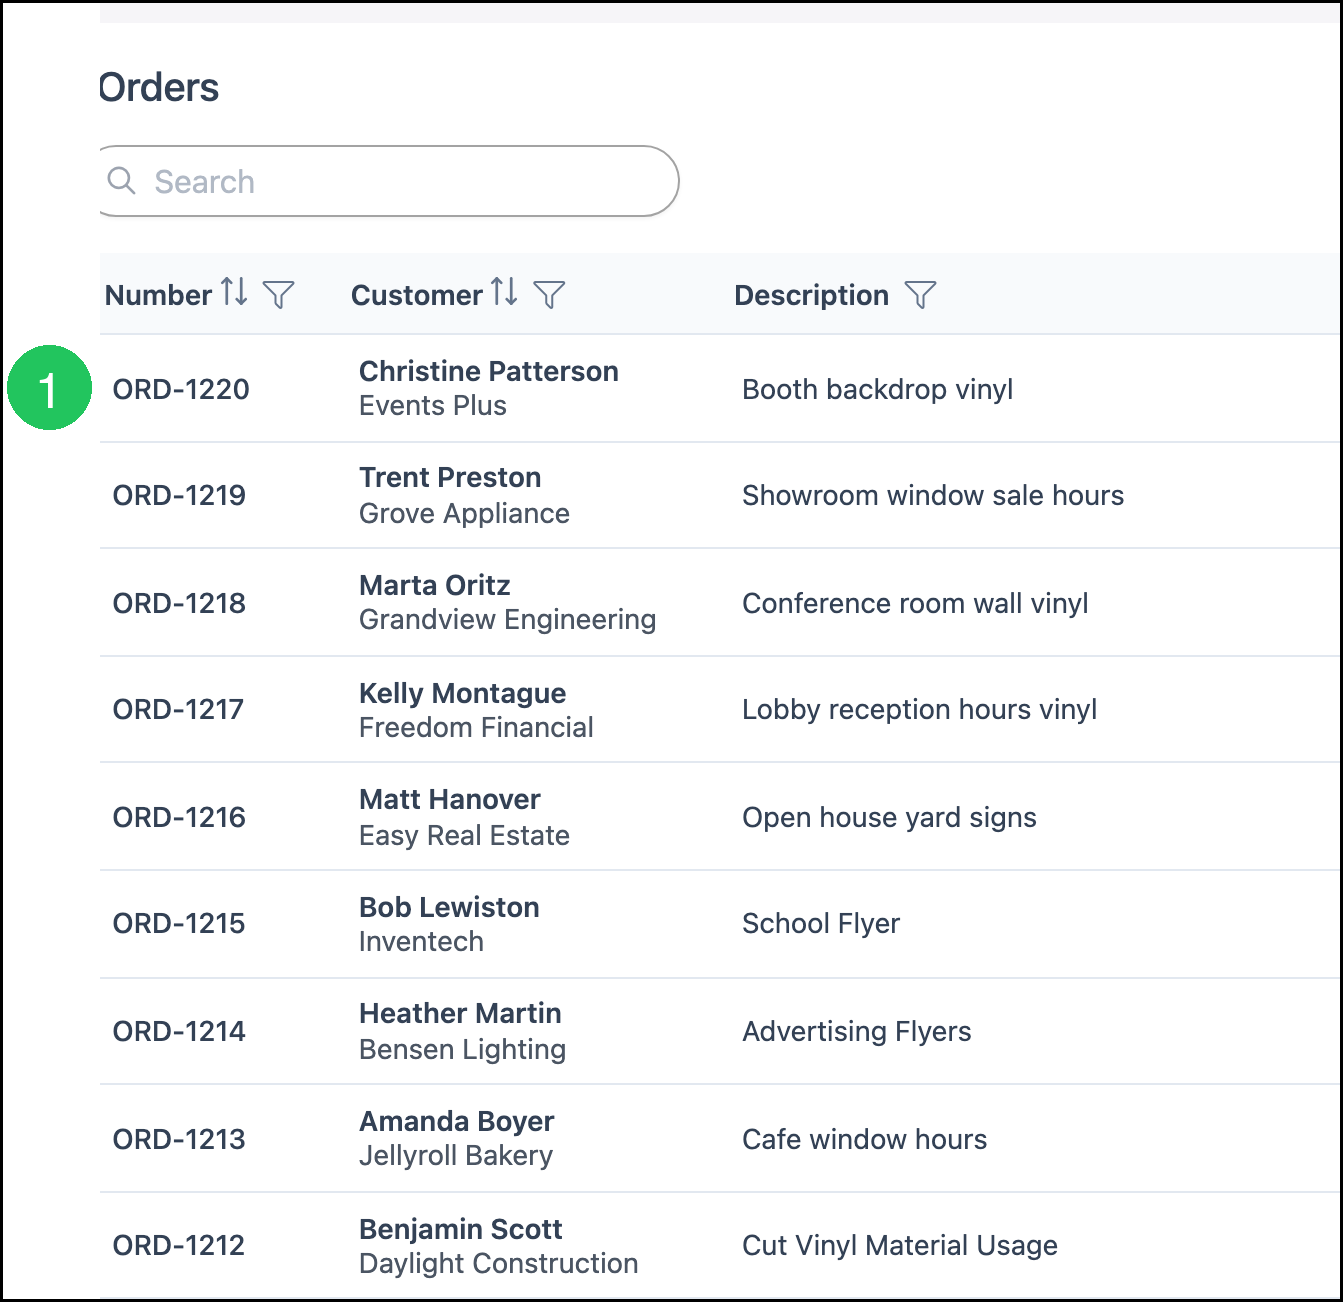1343x1302 pixels.
Task: Open order ORD-1218
Action: pyautogui.click(x=179, y=603)
